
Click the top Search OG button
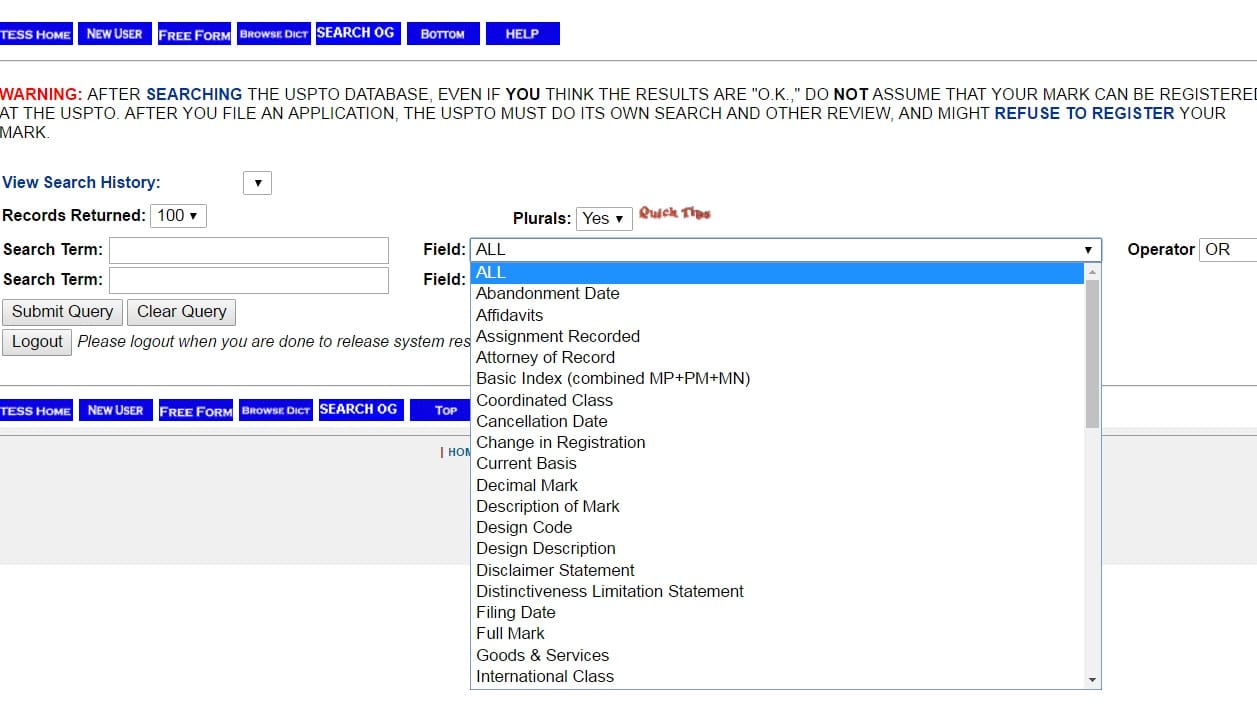(x=356, y=33)
